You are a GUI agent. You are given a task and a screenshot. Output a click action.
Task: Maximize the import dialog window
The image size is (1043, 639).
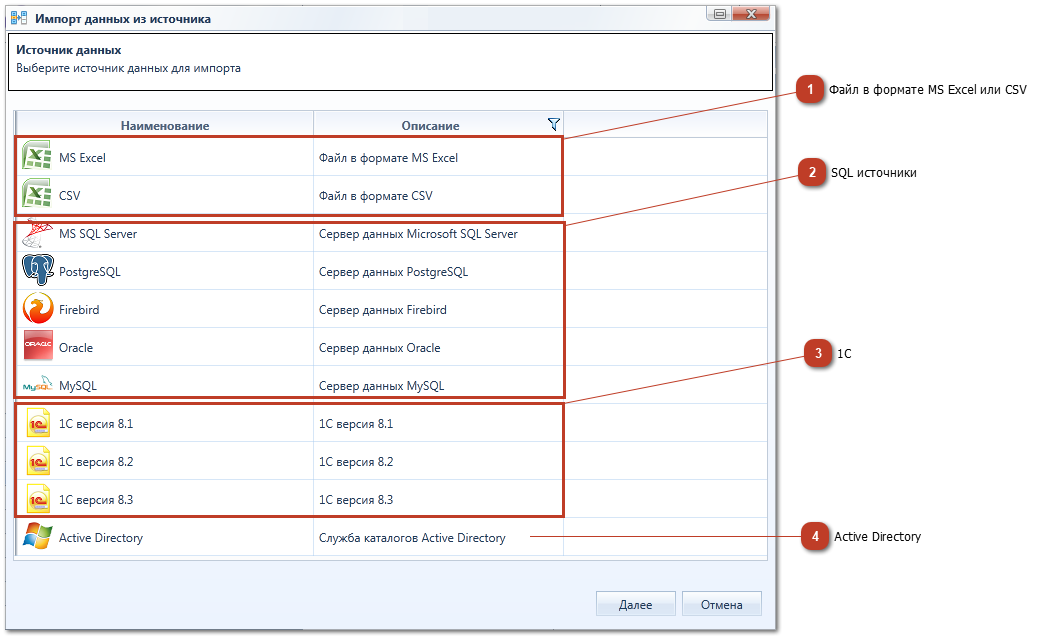(720, 14)
